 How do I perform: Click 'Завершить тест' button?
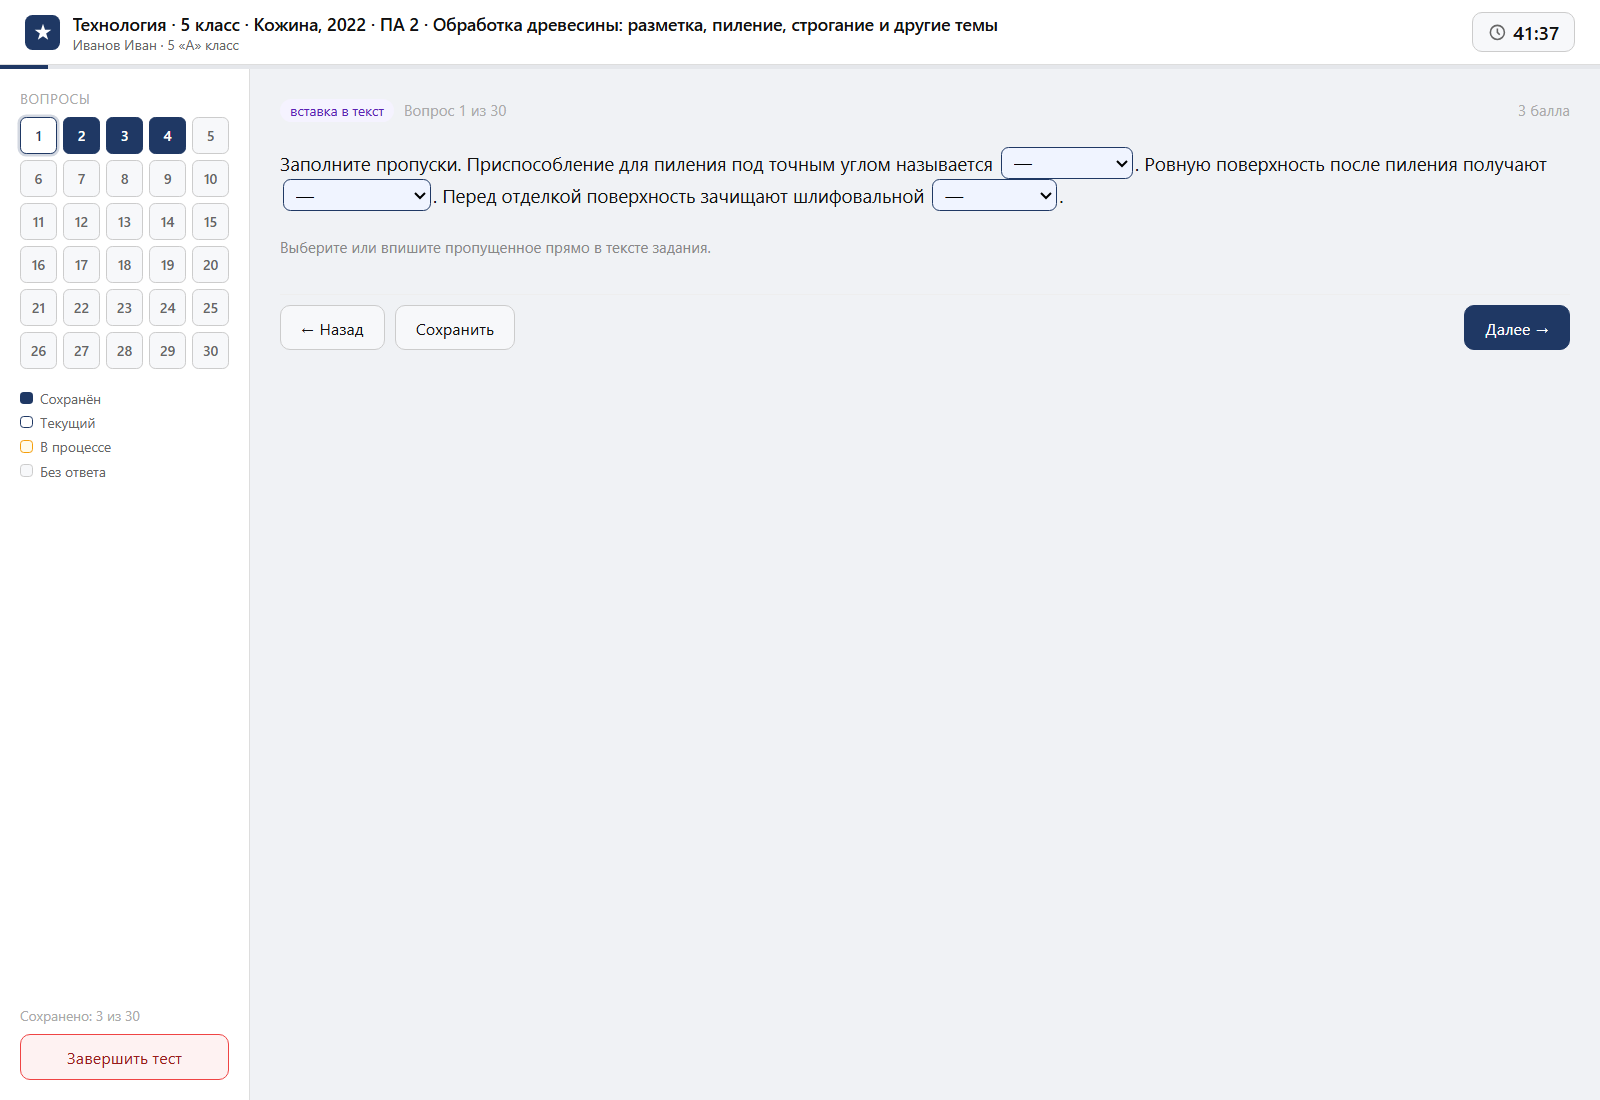pos(124,1057)
